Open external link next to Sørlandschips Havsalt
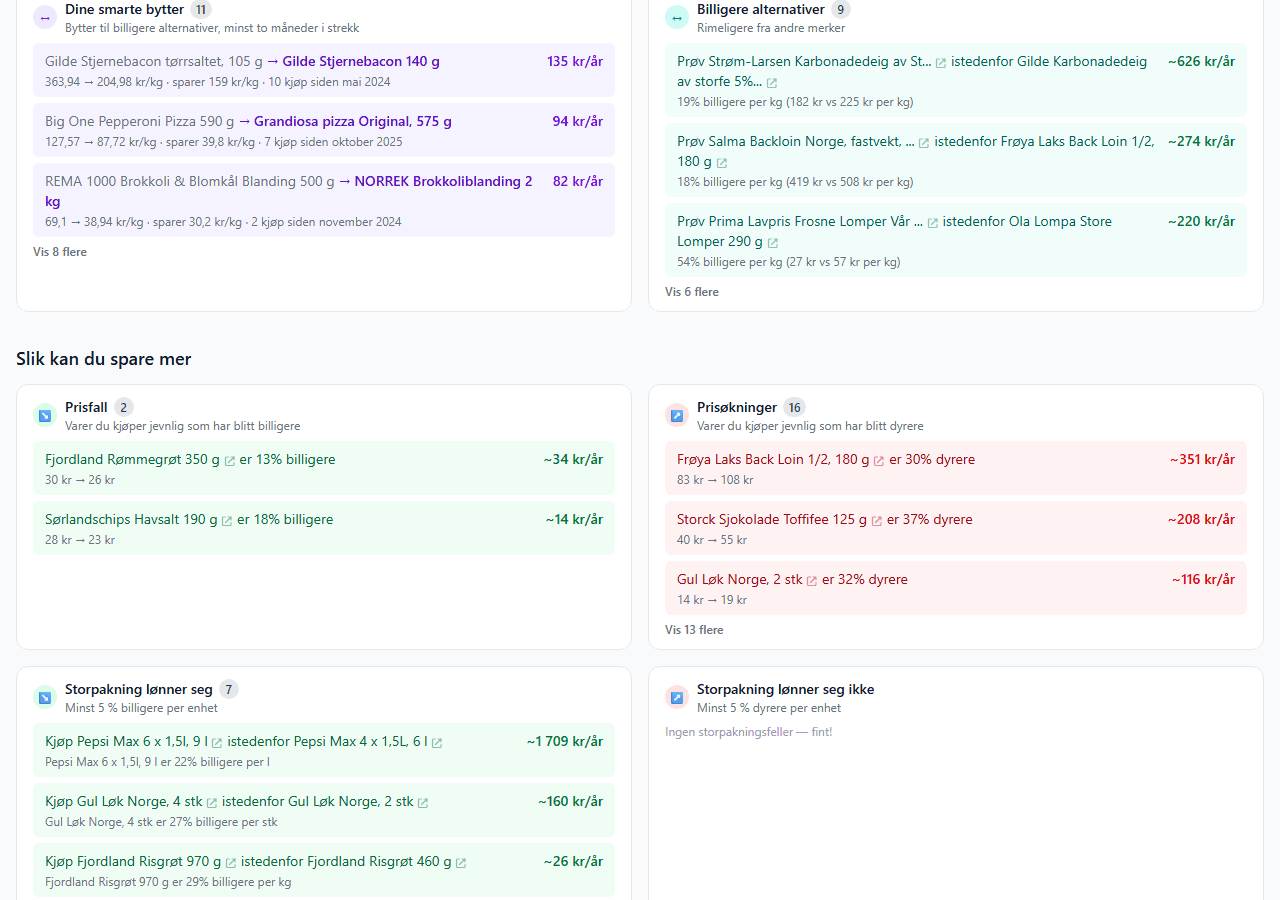This screenshot has width=1280, height=900. (x=227, y=521)
